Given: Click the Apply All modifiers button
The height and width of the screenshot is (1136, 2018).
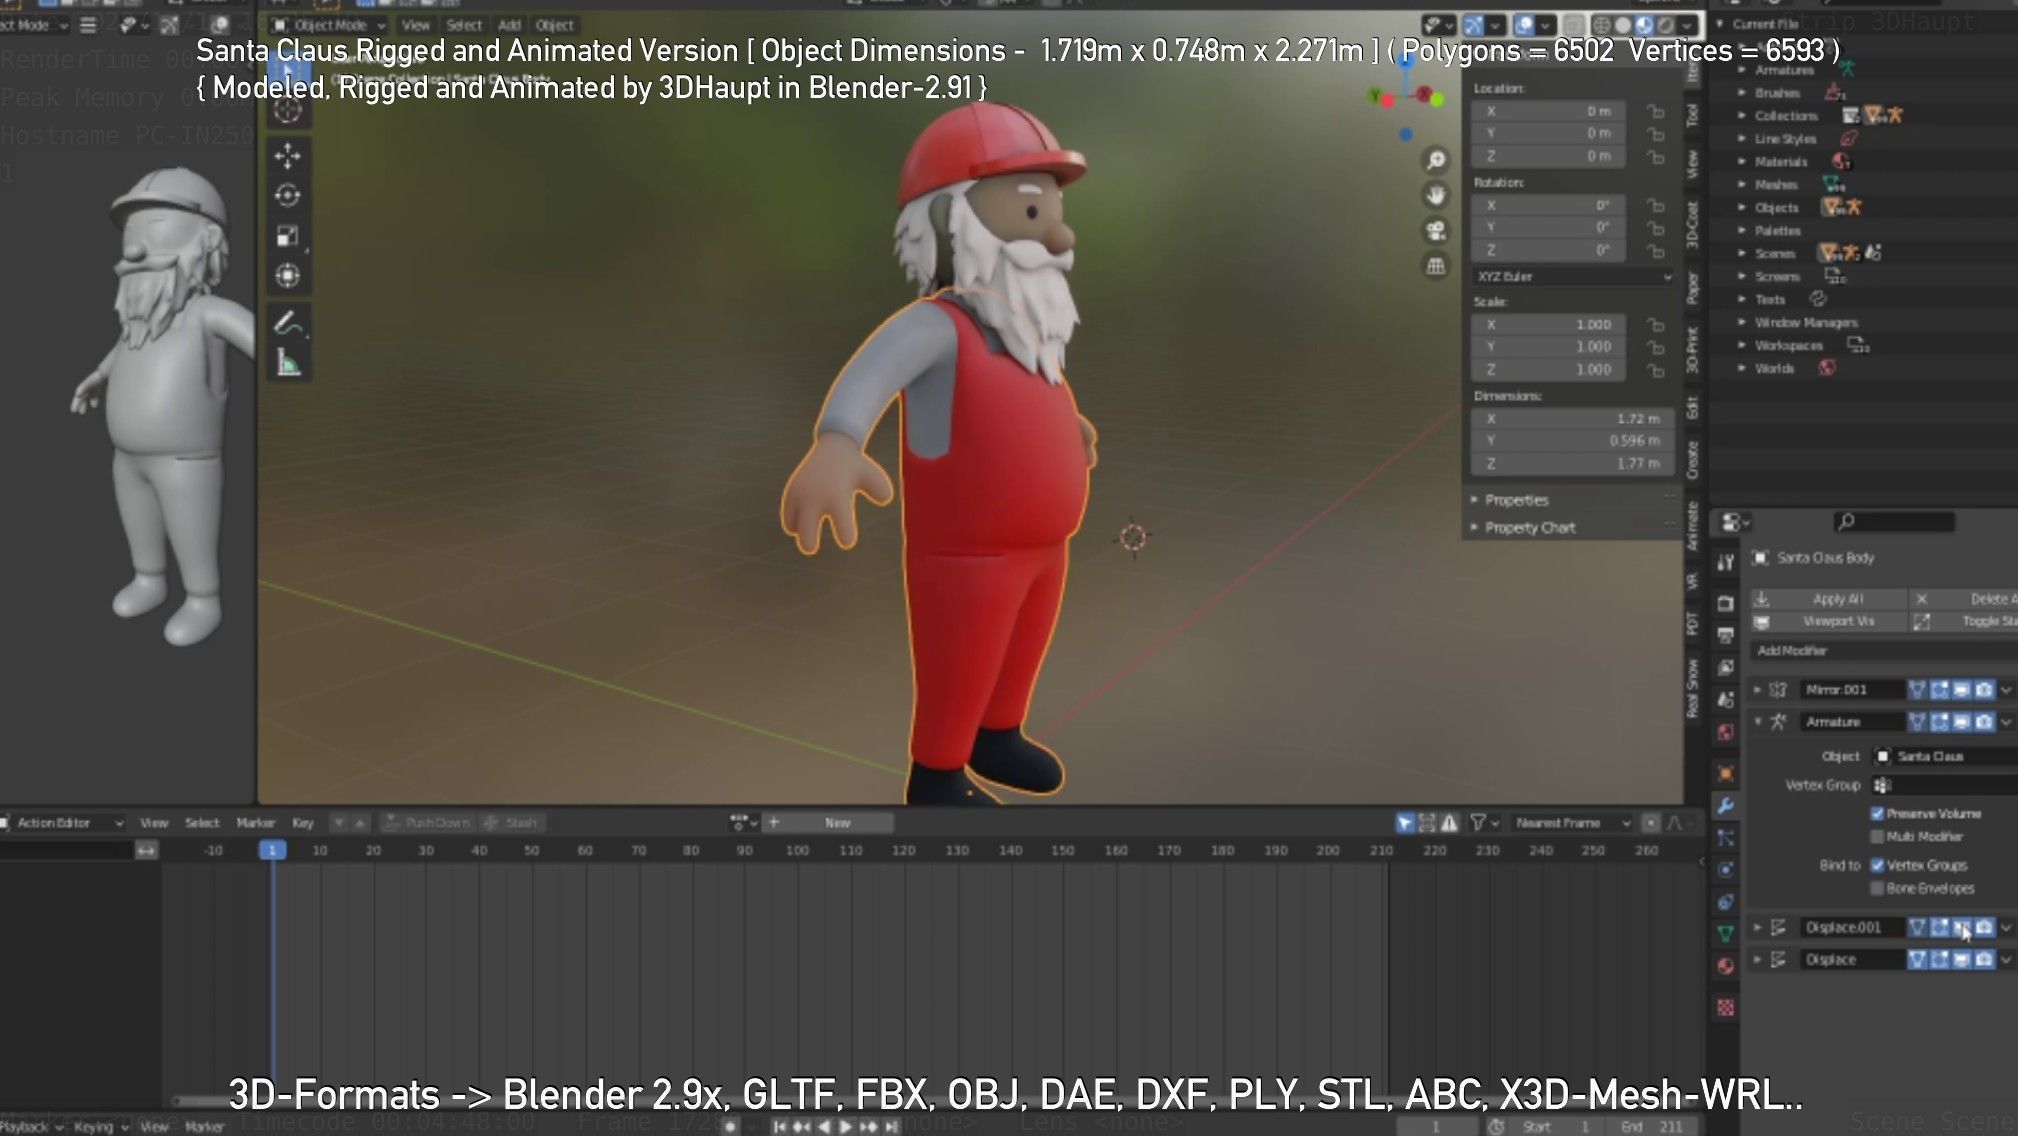Looking at the screenshot, I should click(1828, 598).
